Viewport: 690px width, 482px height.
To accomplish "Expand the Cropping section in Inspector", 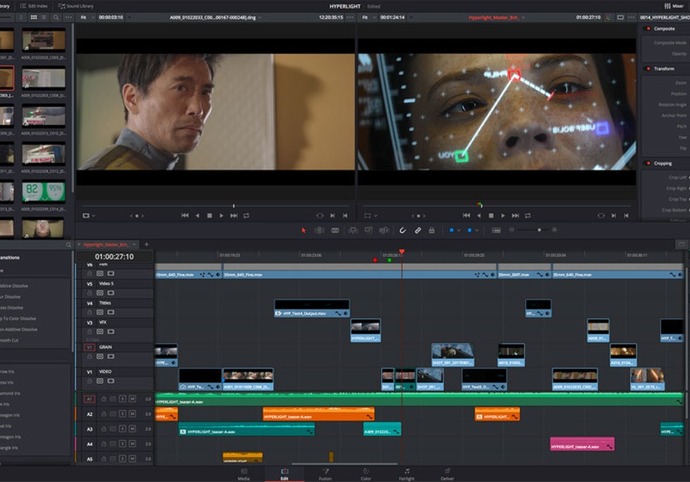I will coord(663,163).
